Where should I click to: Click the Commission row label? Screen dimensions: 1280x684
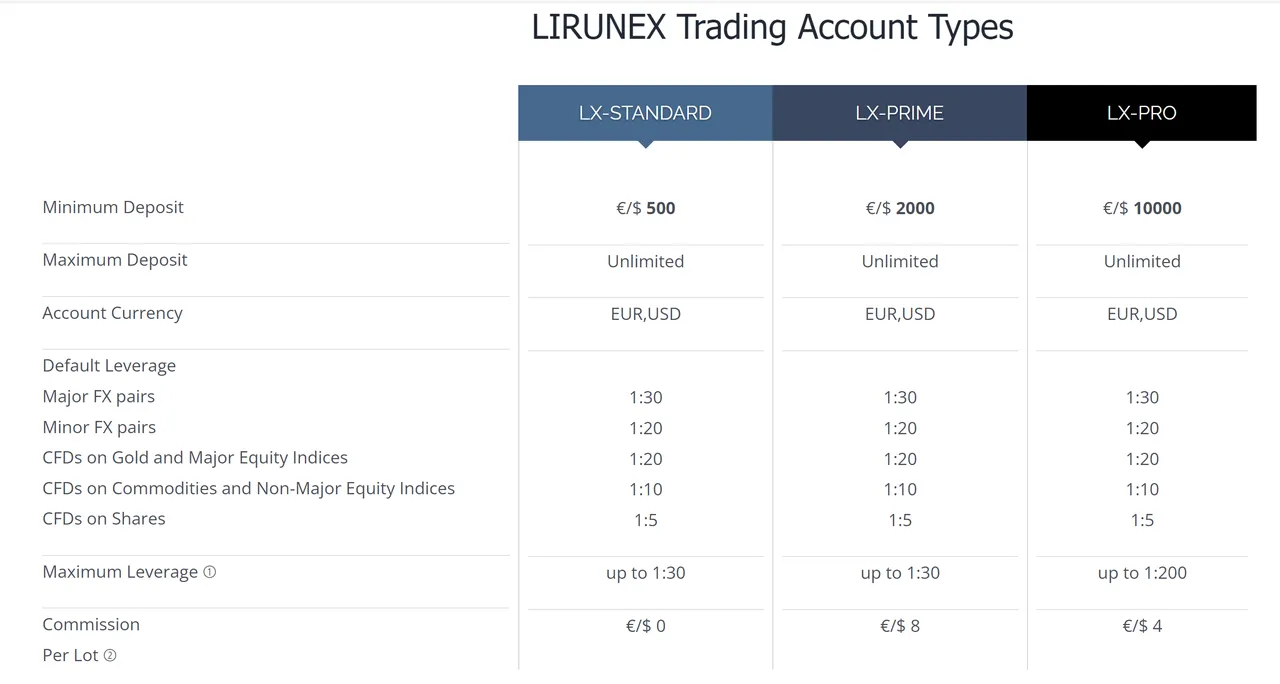(x=91, y=624)
